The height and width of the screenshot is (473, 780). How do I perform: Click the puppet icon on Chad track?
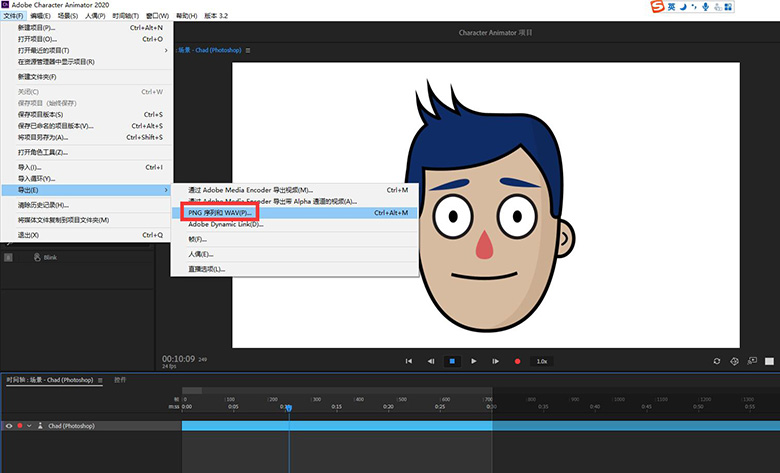click(x=40, y=426)
